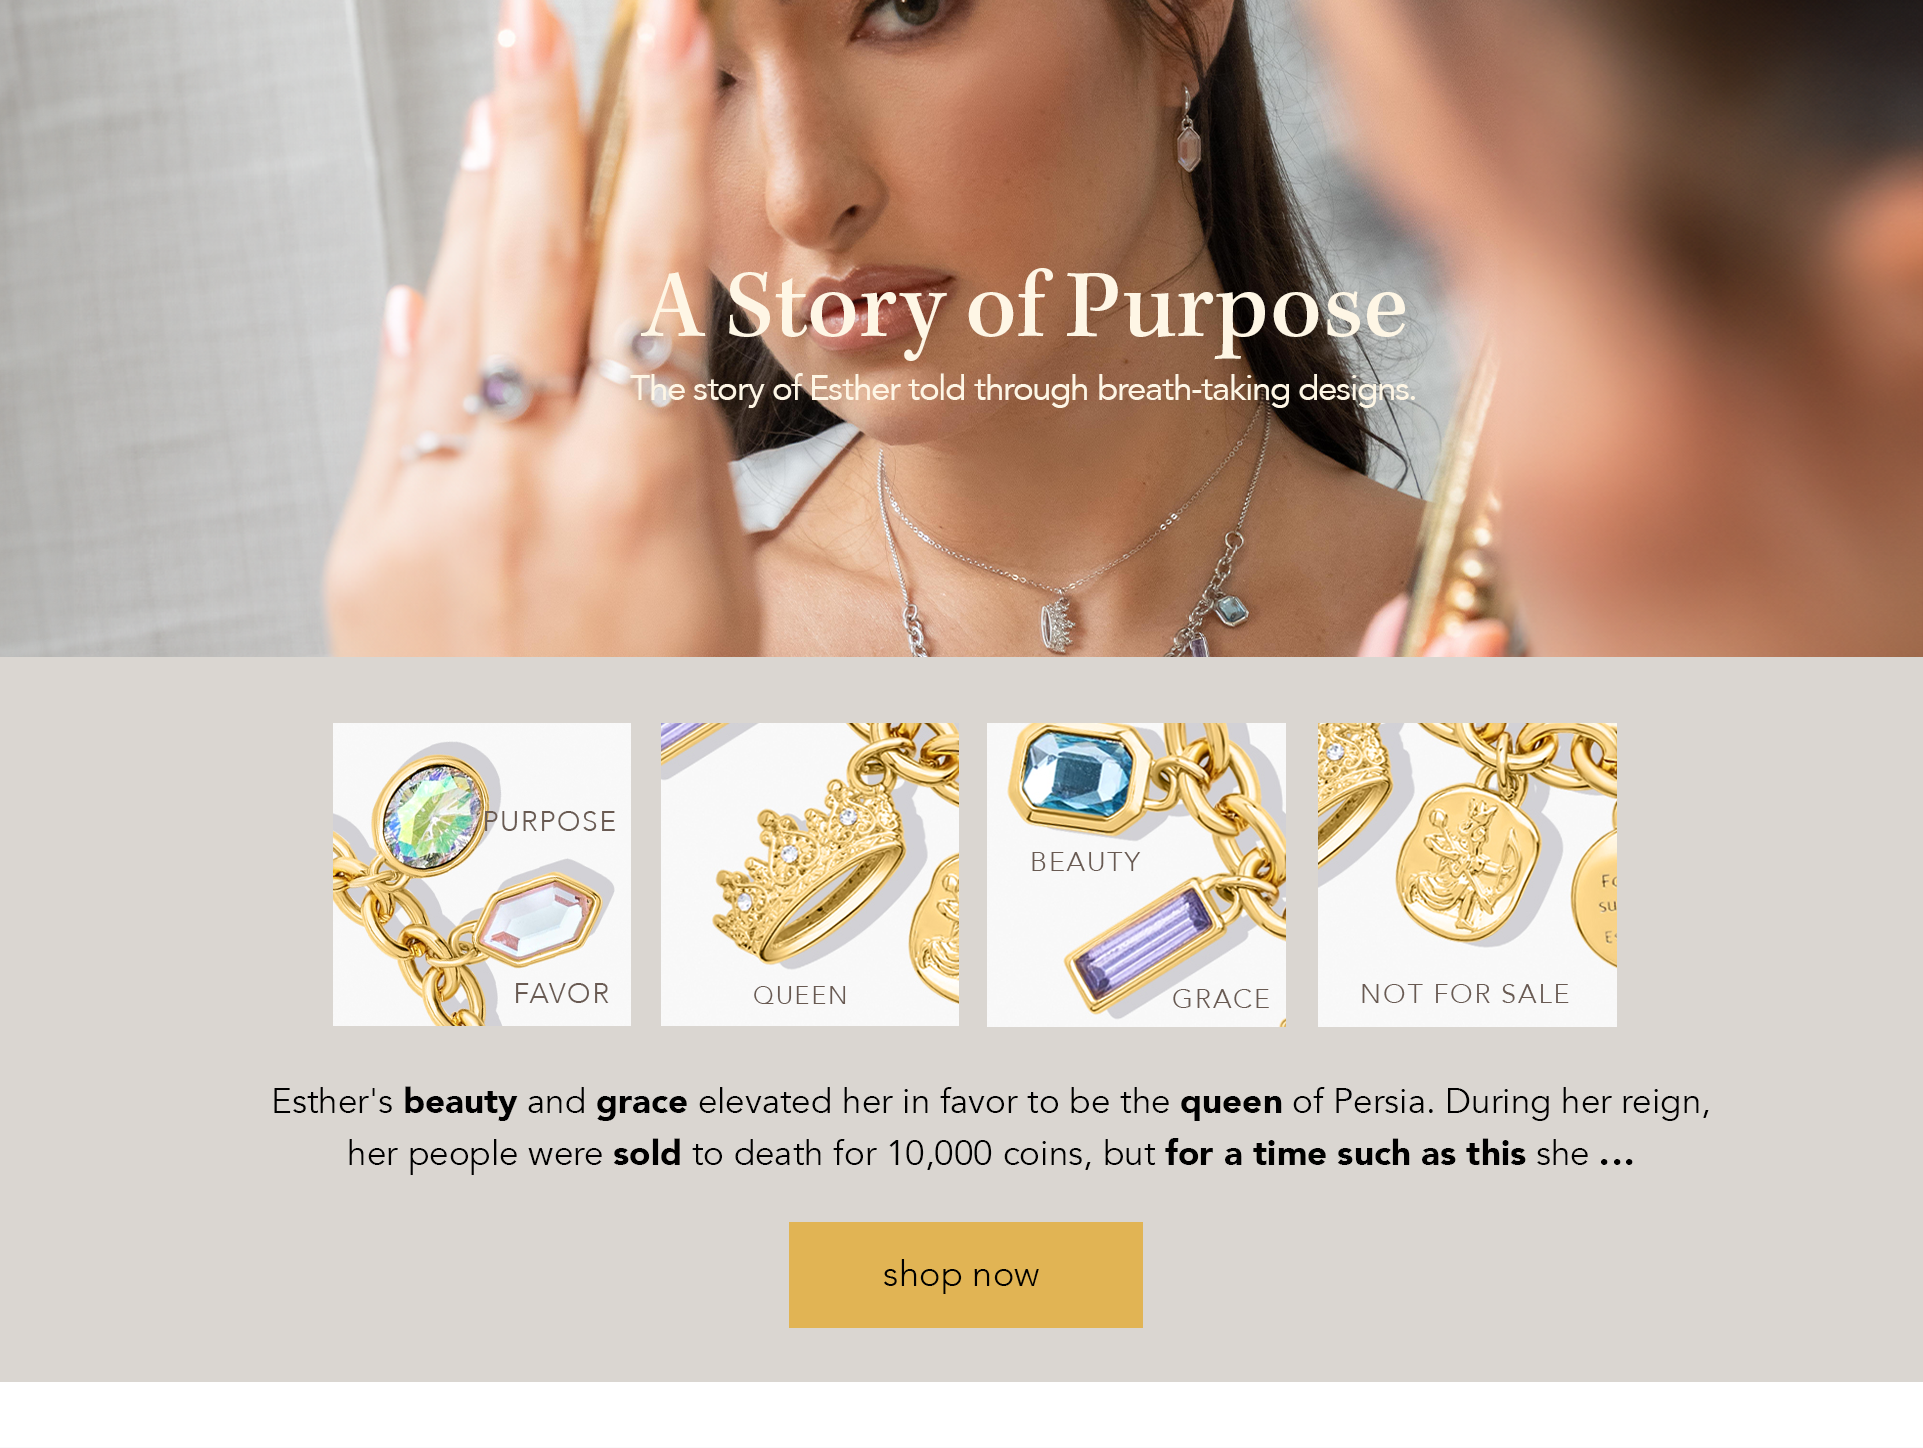
Task: Click the QUEEN caption under crown
Action: point(800,995)
